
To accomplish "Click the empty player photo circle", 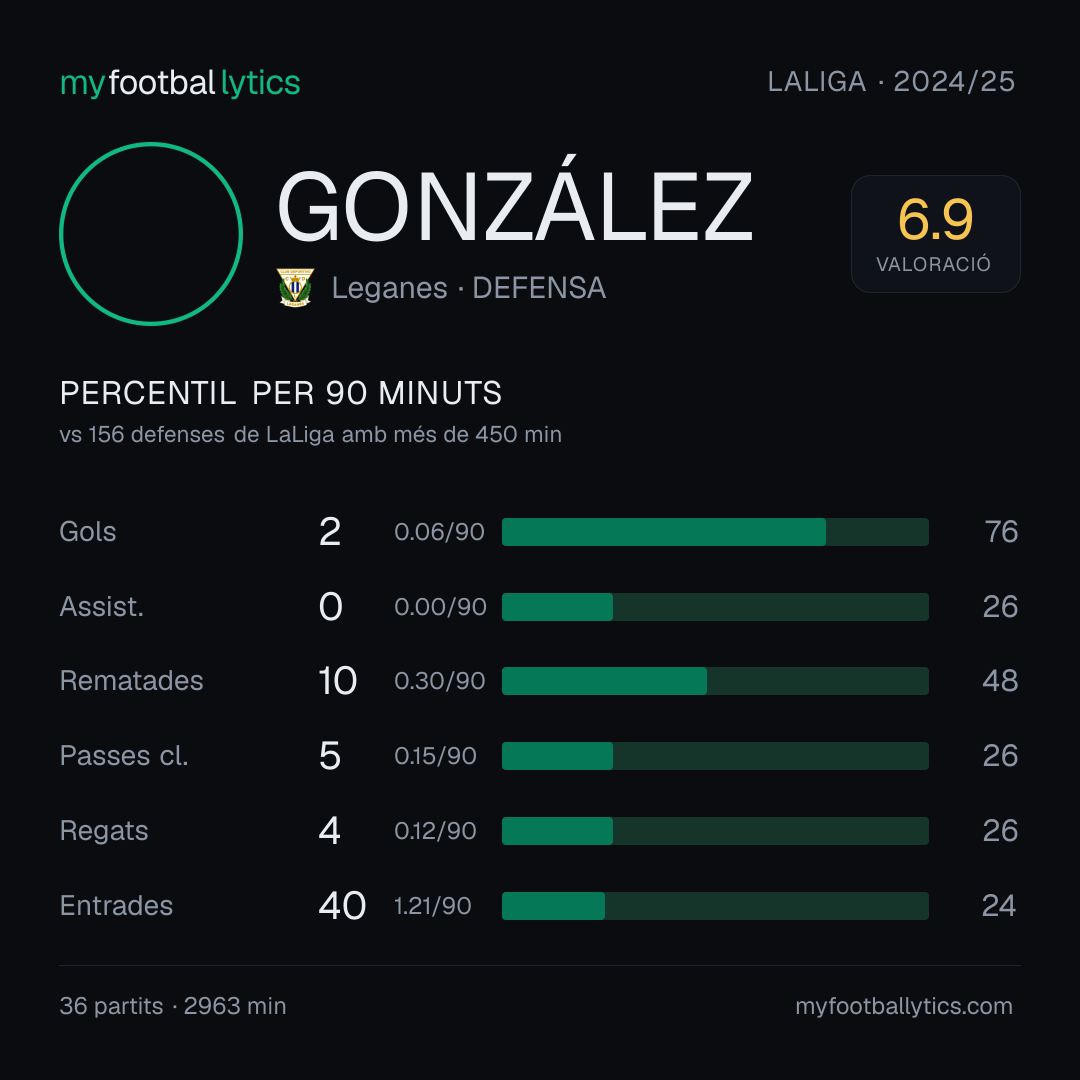I will point(151,234).
